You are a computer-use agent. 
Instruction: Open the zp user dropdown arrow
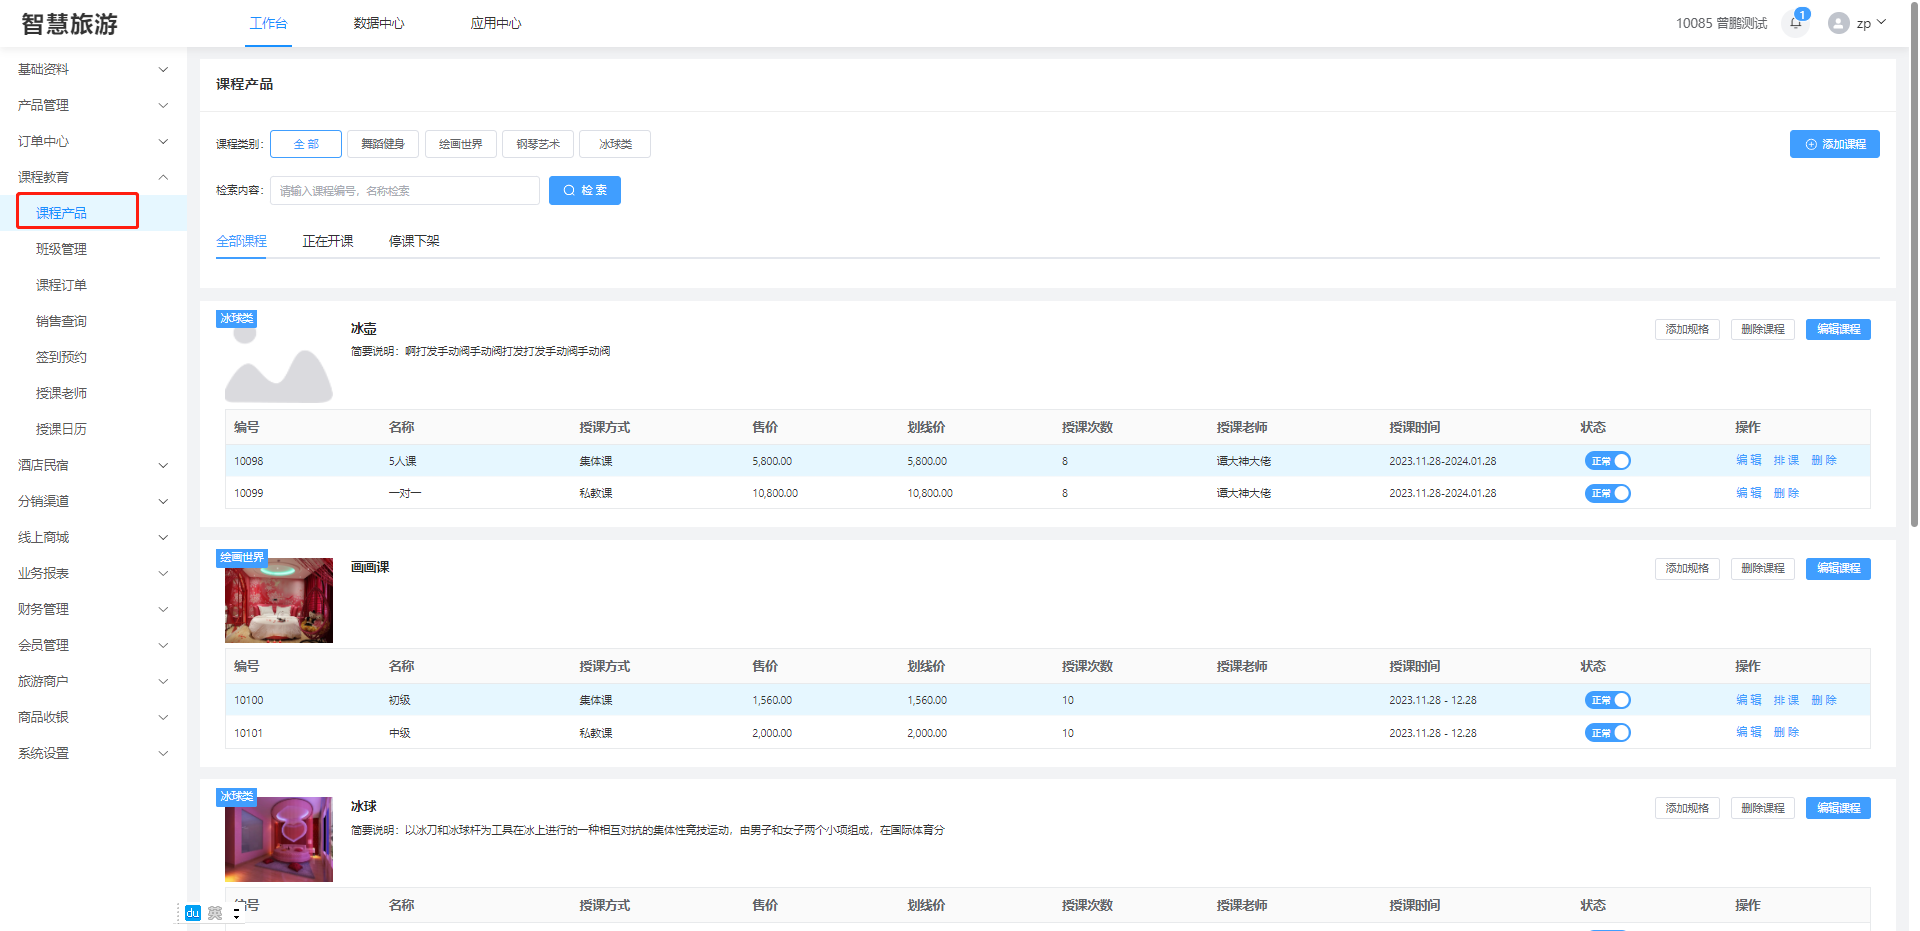click(1881, 22)
